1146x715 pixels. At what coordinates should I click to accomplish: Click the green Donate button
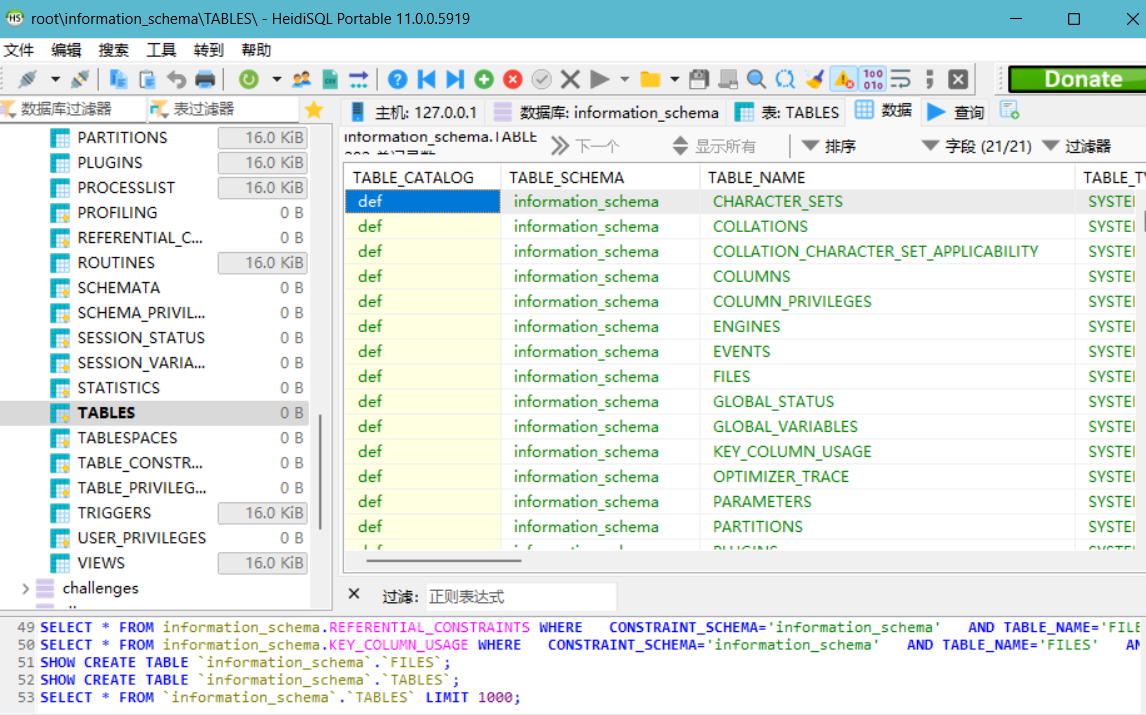click(x=1077, y=79)
